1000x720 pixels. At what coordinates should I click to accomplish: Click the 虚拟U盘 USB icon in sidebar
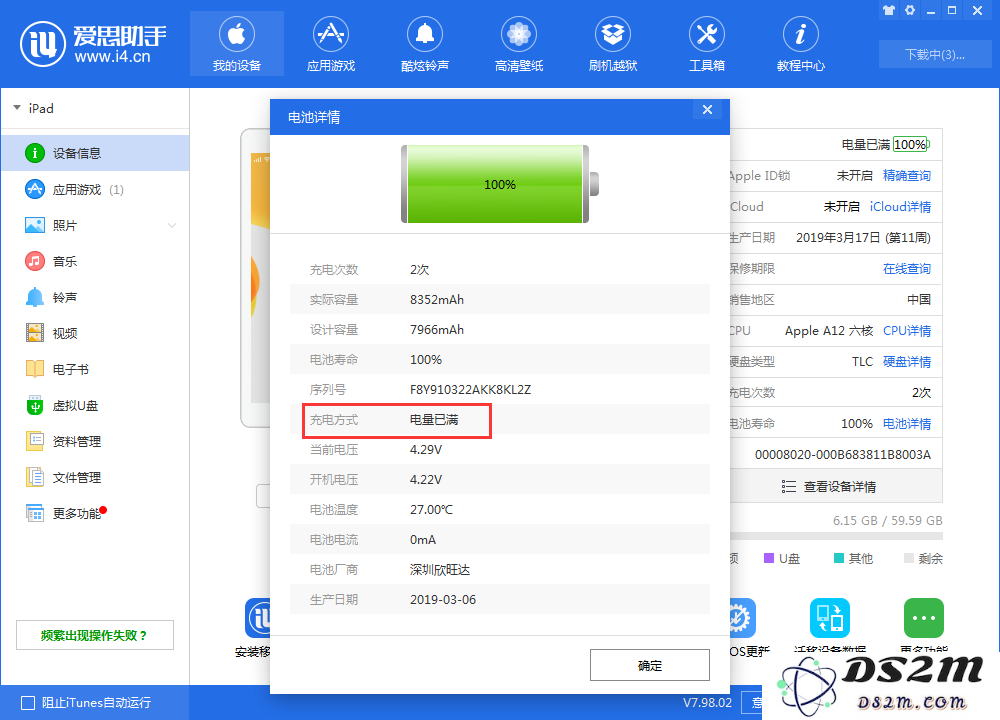(34, 405)
